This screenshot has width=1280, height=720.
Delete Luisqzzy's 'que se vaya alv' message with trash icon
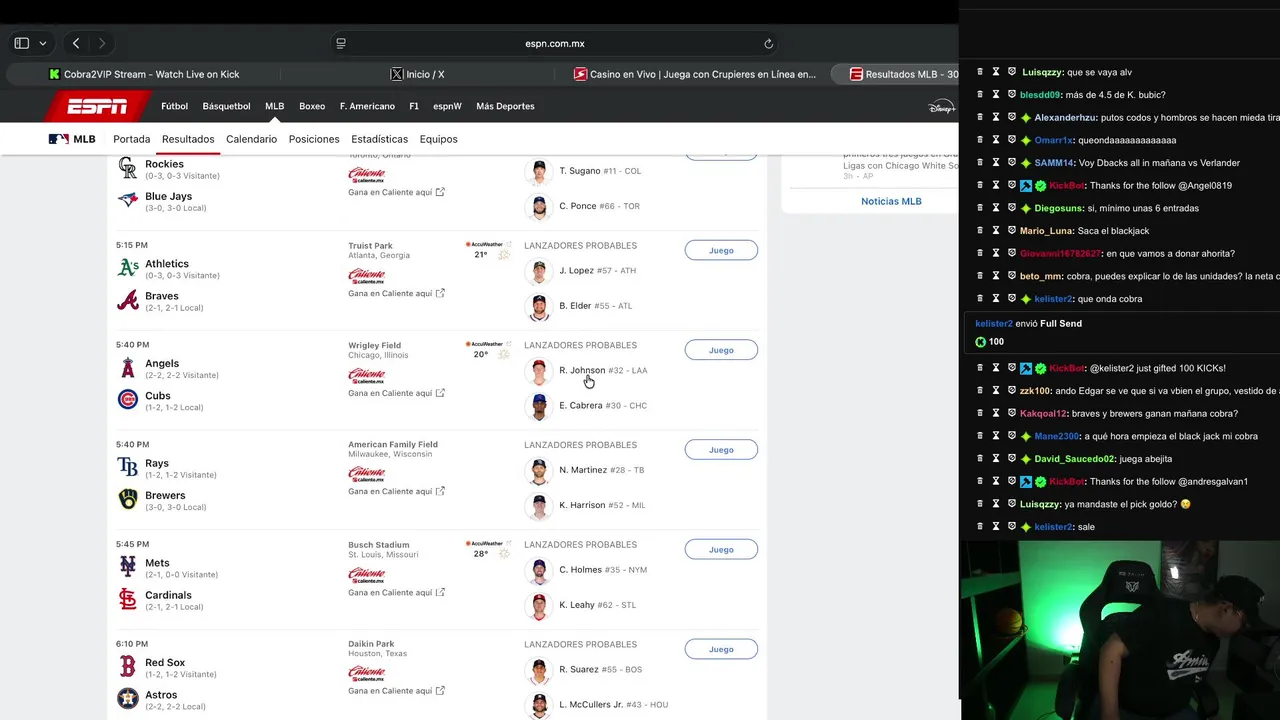tap(980, 72)
